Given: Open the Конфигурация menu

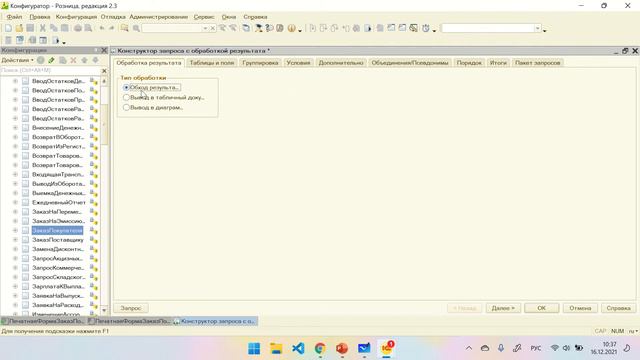Looking at the screenshot, I should [x=76, y=17].
